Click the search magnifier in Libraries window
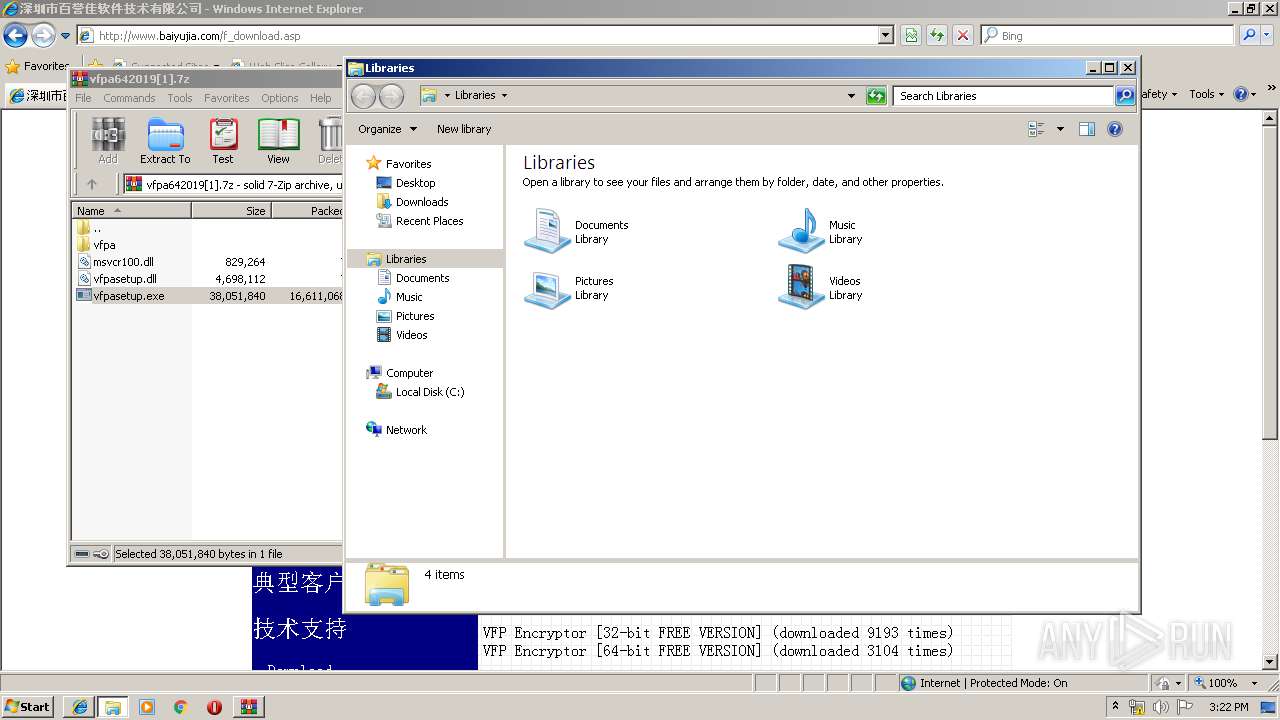The width and height of the screenshot is (1280, 720). pos(1125,96)
